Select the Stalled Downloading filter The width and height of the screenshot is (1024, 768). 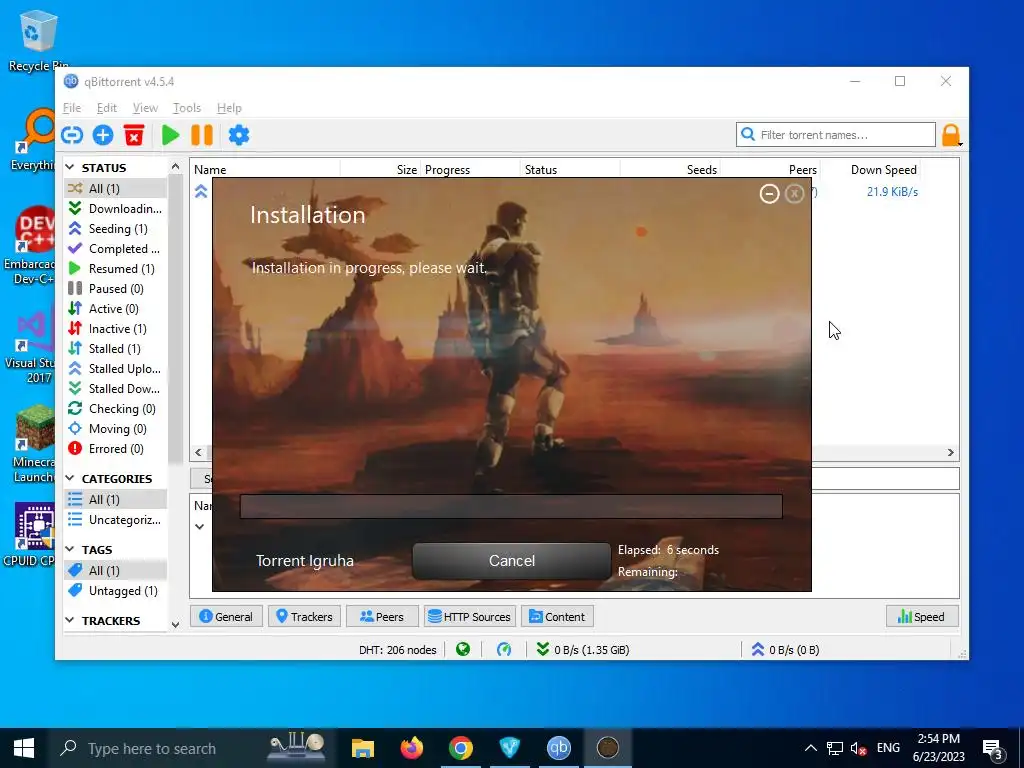(116, 389)
